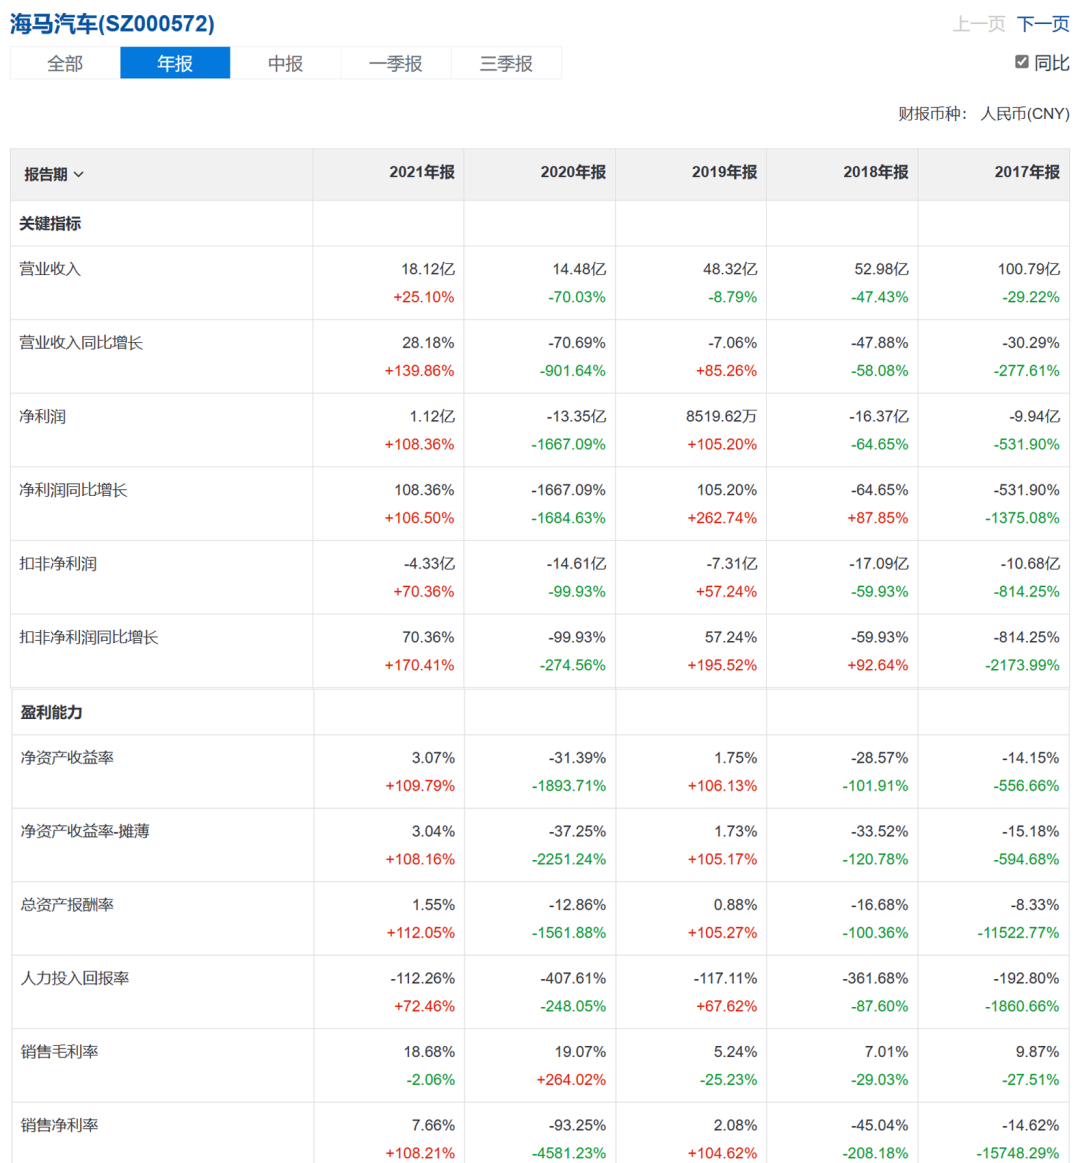Image resolution: width=1080 pixels, height=1163 pixels.
Task: Open the 三季报 tab
Action: tap(506, 63)
